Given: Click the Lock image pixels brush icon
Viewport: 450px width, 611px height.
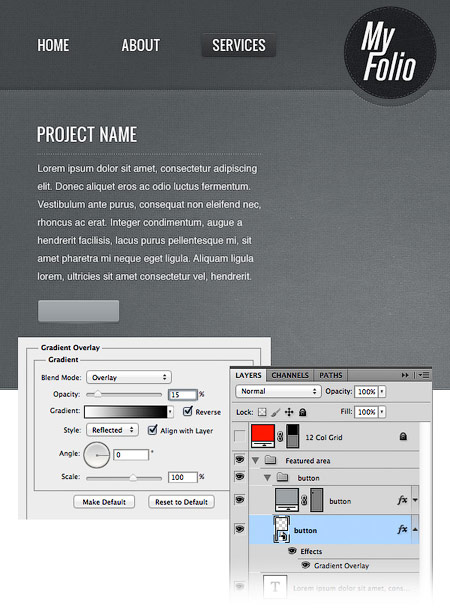Looking at the screenshot, I should 275,412.
